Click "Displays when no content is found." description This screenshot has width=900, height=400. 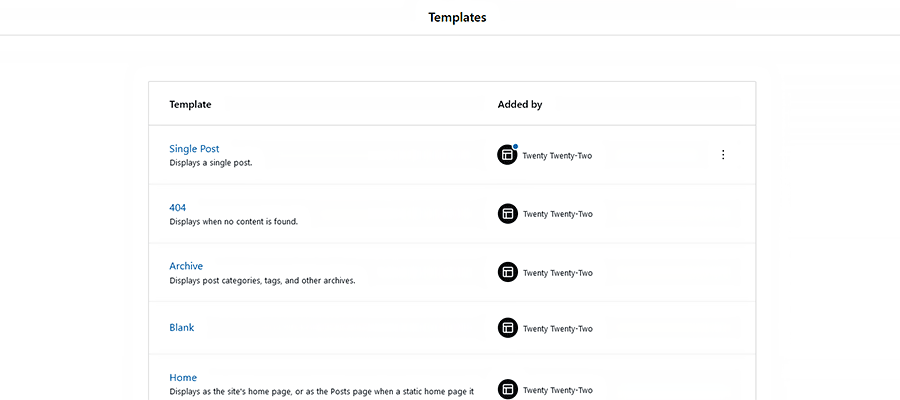click(x=233, y=221)
